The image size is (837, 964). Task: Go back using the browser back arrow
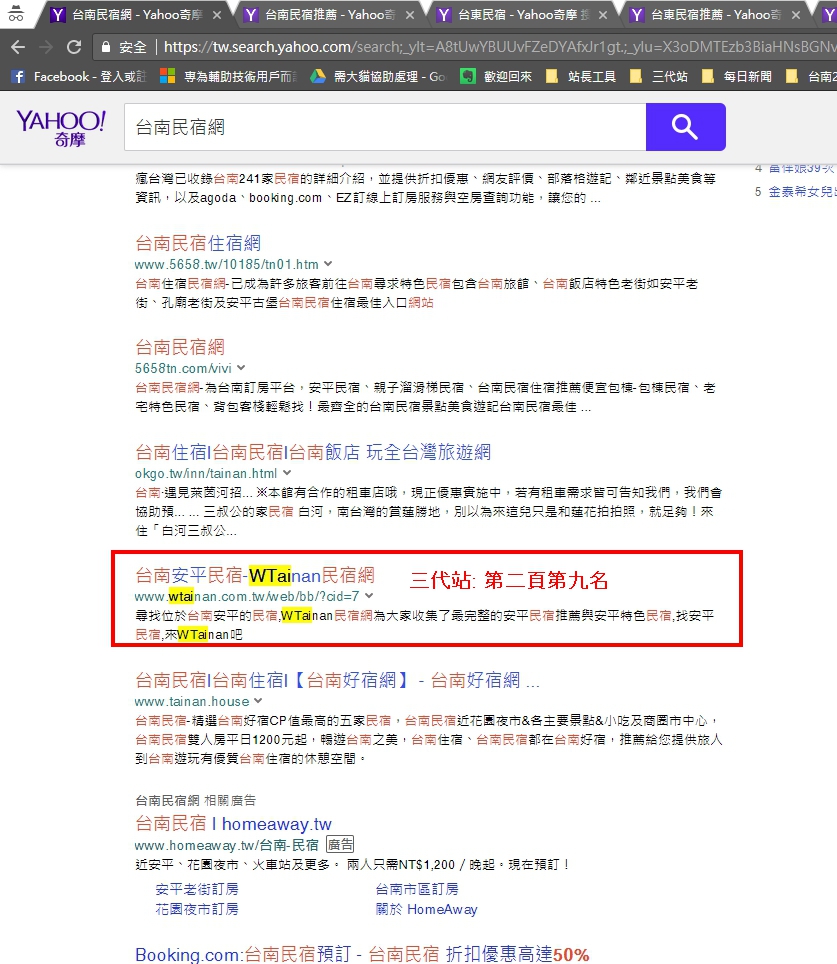(x=18, y=47)
